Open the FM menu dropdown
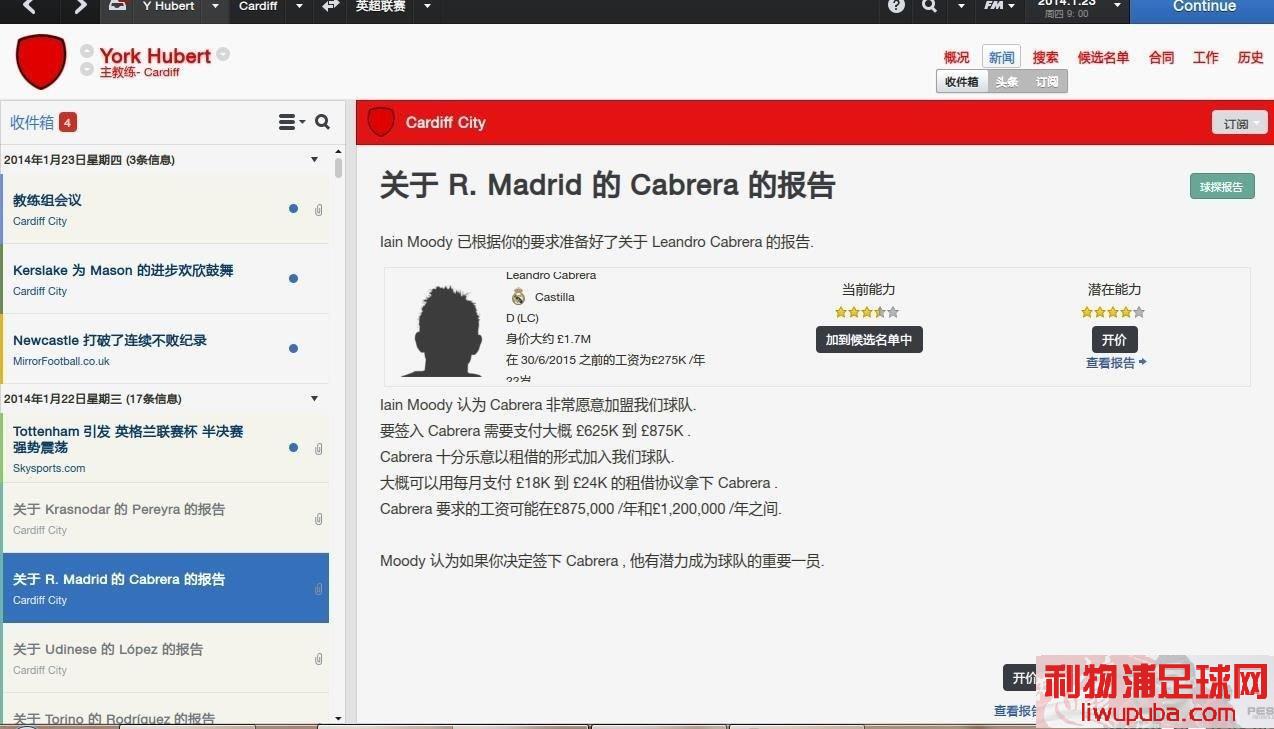Viewport: 1274px width, 729px height. coord(999,7)
